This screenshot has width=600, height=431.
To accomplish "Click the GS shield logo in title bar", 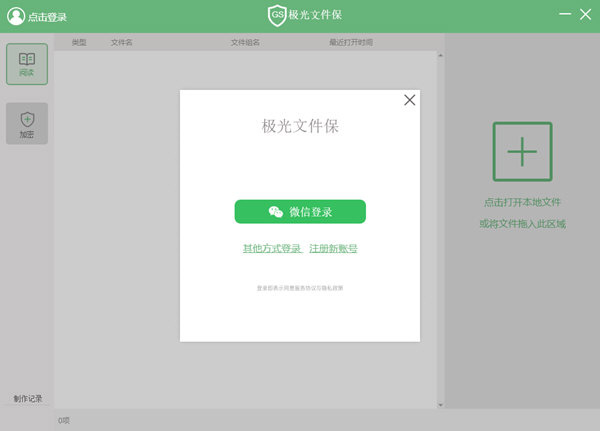I will pyautogui.click(x=277, y=15).
